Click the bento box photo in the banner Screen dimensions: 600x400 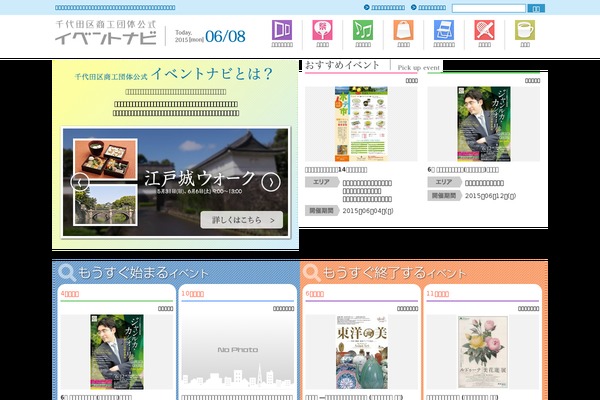105,158
